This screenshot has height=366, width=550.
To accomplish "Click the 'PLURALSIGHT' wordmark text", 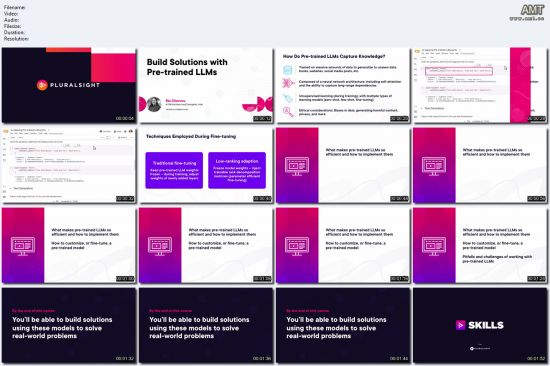I will point(75,85).
